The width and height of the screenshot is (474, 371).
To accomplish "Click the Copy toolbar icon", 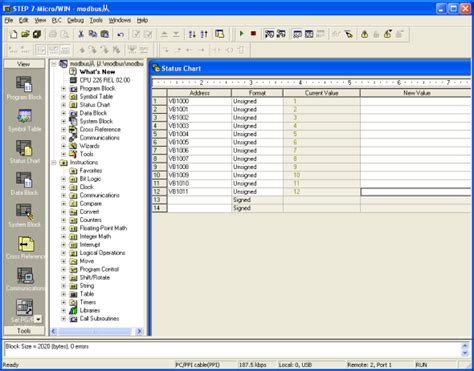I will (x=93, y=34).
